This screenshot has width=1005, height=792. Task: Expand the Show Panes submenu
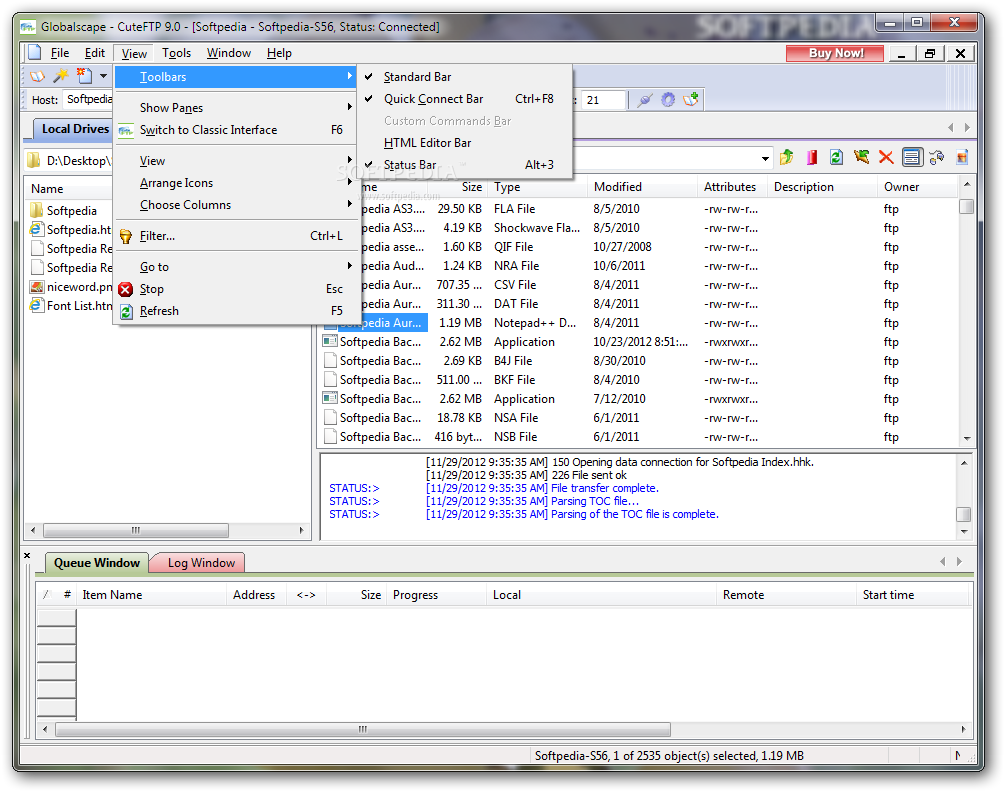pos(235,108)
